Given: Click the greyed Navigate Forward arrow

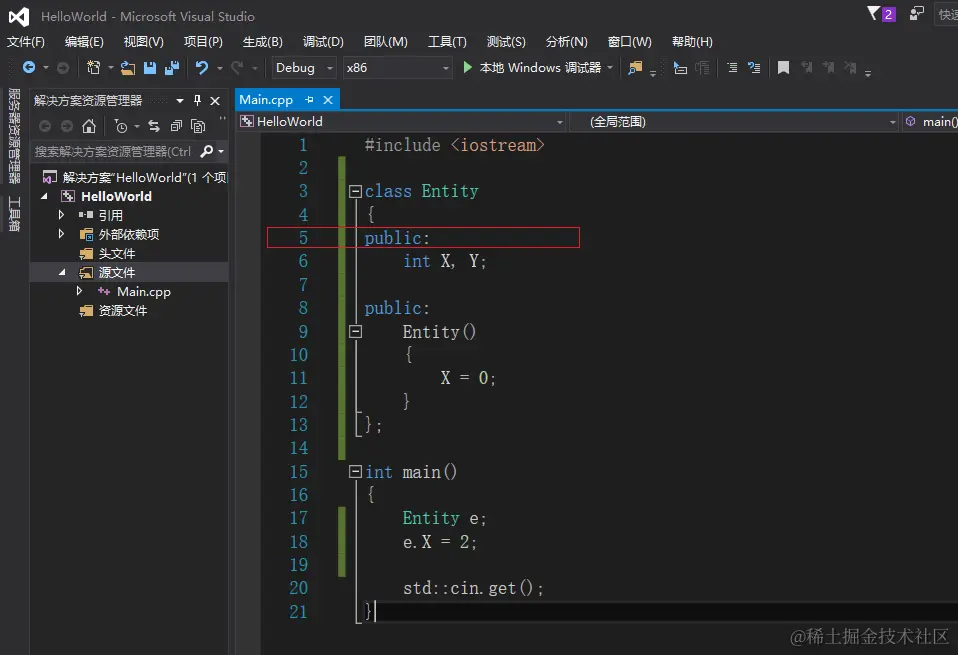Looking at the screenshot, I should coord(63,68).
